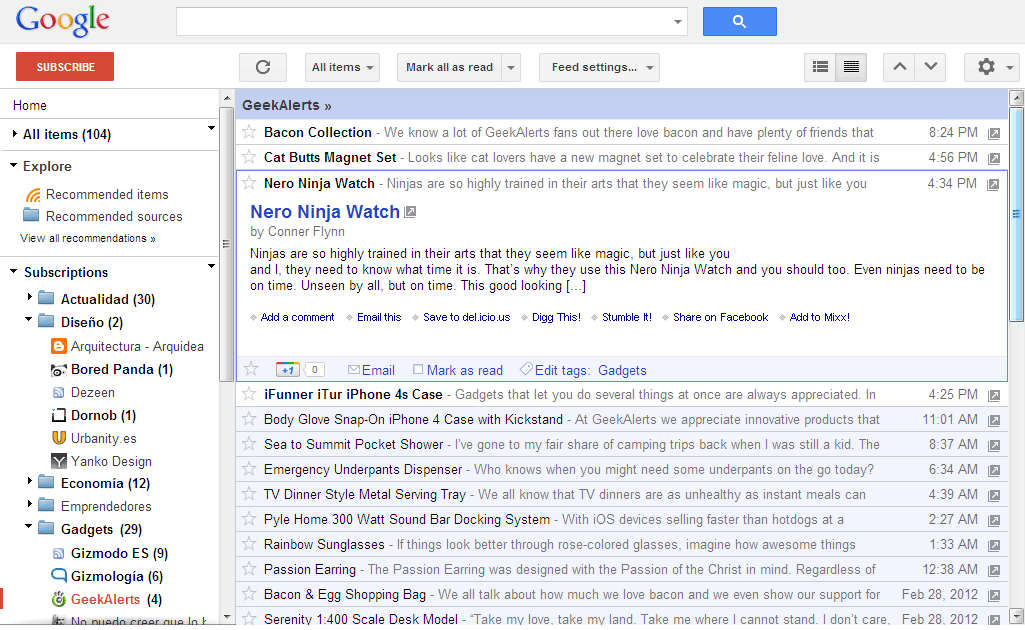
Task: Click the Share on Facebook link
Action: tap(720, 316)
